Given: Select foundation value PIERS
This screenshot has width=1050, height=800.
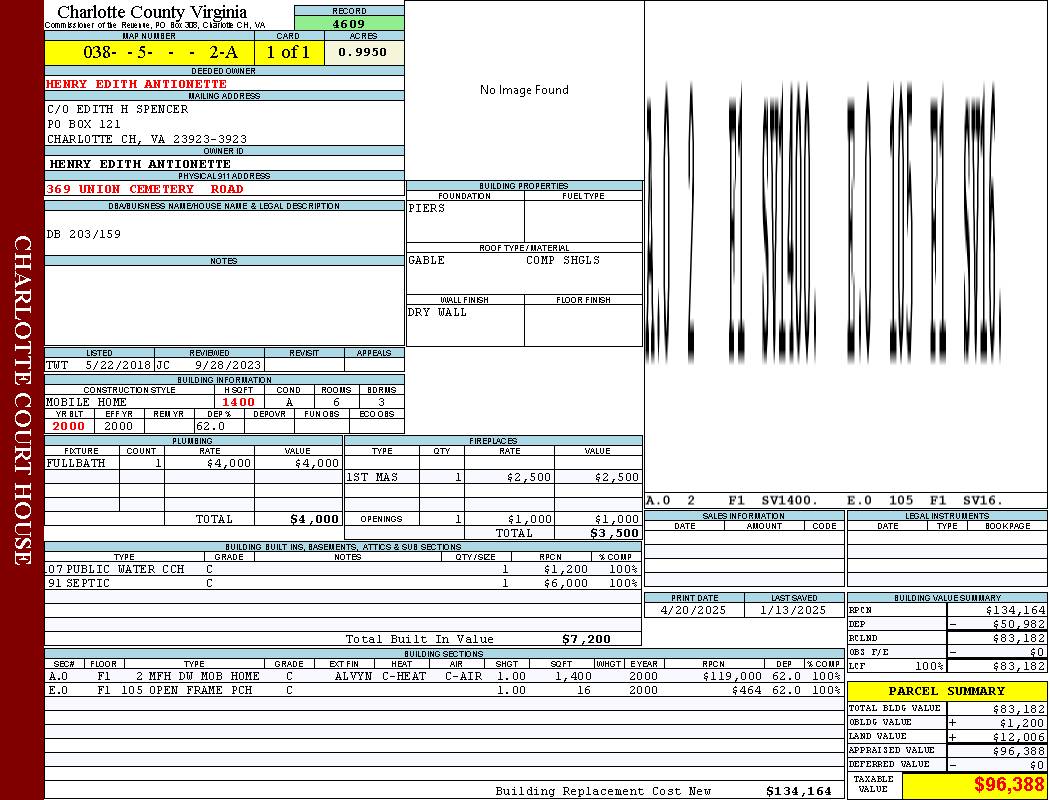Looking at the screenshot, I should click(427, 208).
